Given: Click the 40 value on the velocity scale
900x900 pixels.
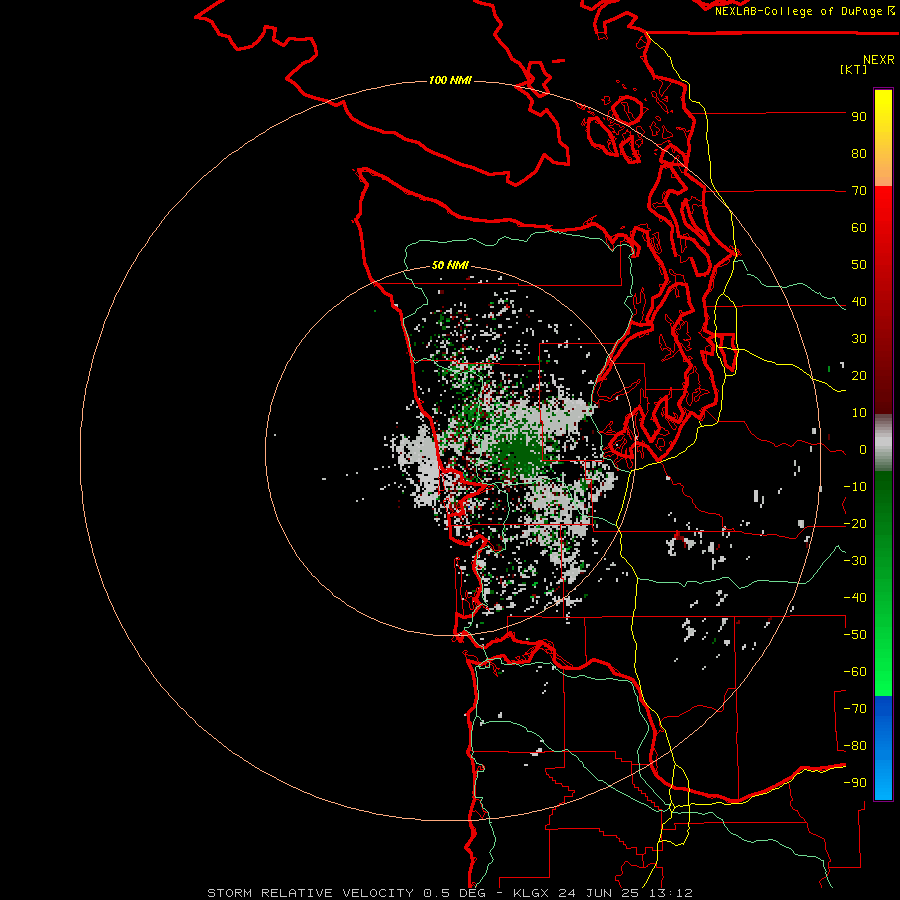Looking at the screenshot, I should (859, 302).
